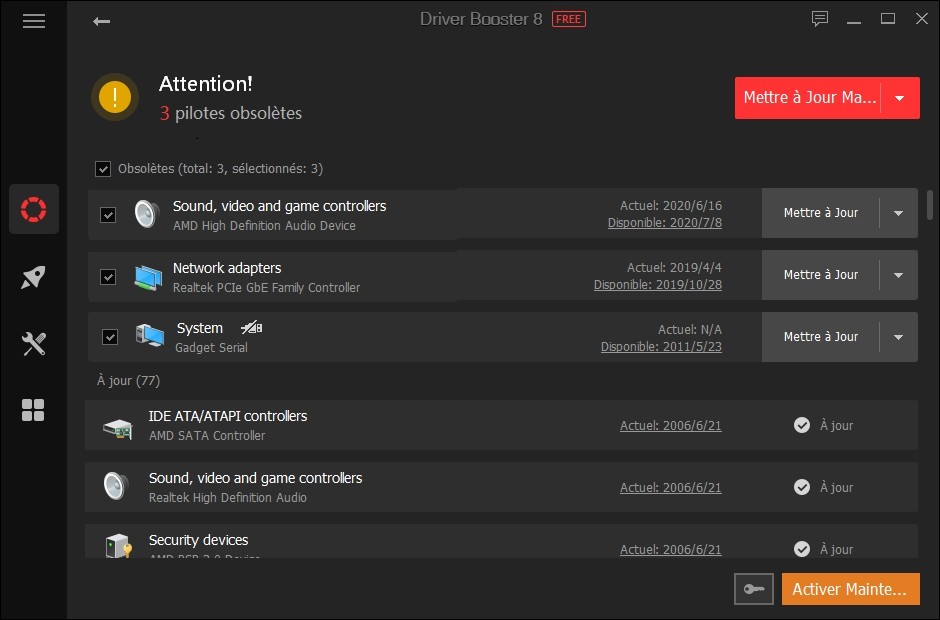This screenshot has height=620, width=940.
Task: Click the license key icon button
Action: [x=754, y=589]
